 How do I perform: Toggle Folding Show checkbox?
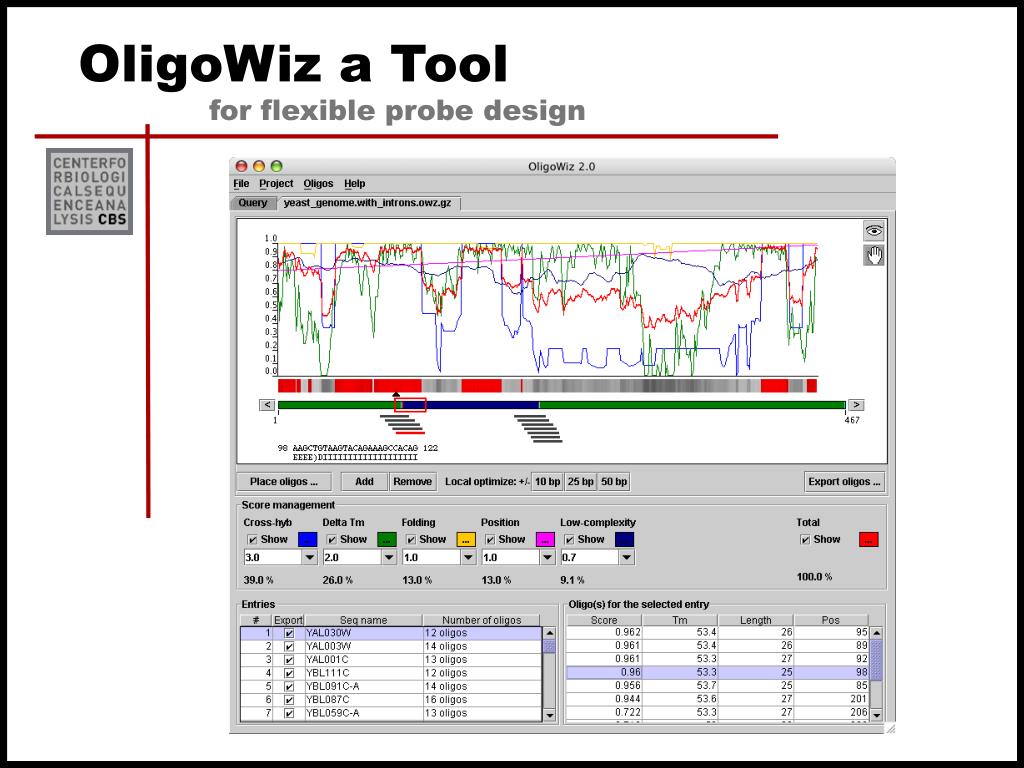tap(411, 539)
